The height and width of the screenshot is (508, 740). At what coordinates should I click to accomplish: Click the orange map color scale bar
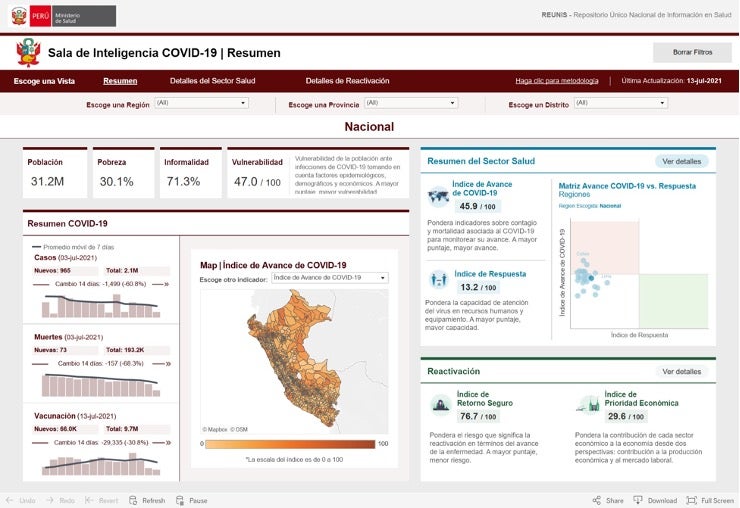click(290, 444)
